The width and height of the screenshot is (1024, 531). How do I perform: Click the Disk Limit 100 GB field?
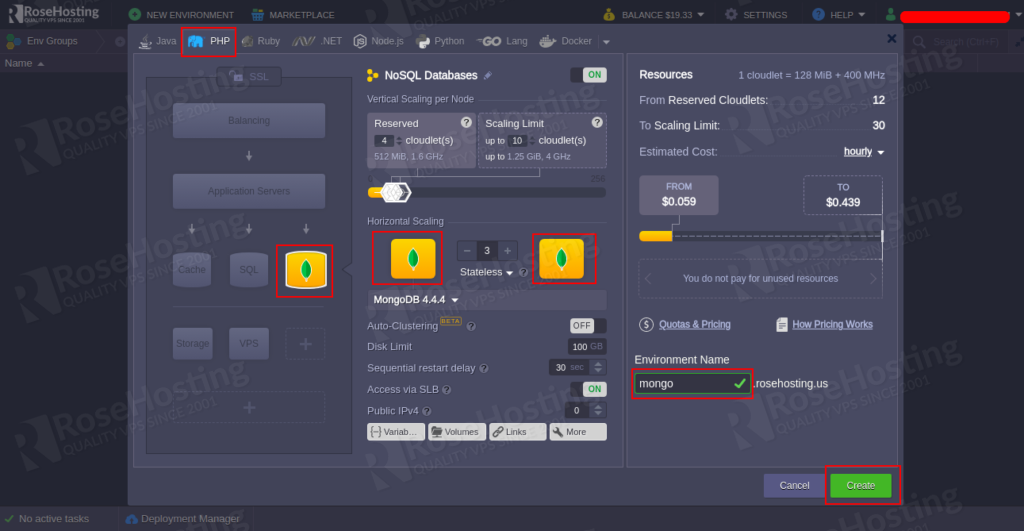(587, 347)
